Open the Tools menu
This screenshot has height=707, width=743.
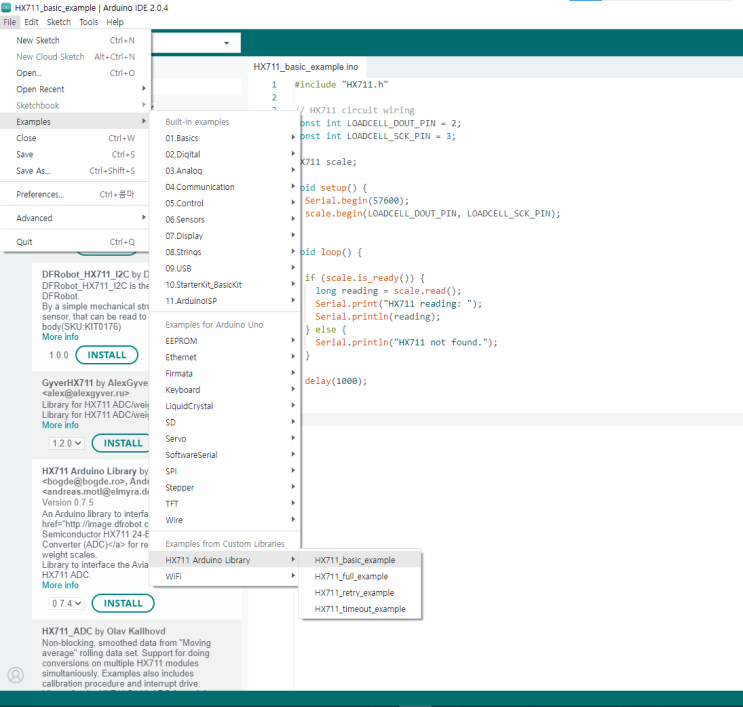[x=89, y=22]
